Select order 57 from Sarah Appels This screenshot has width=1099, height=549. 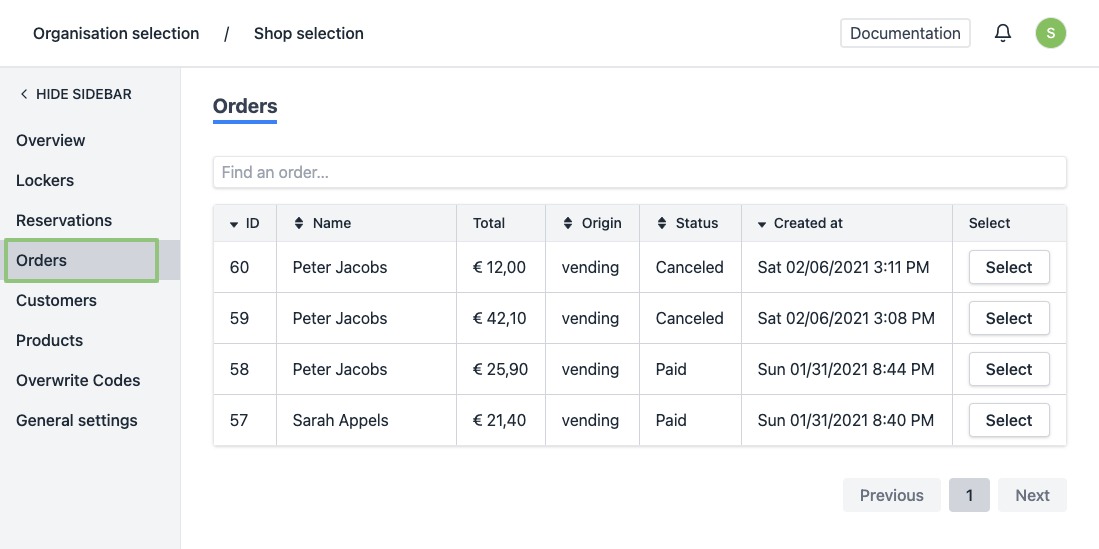1008,420
